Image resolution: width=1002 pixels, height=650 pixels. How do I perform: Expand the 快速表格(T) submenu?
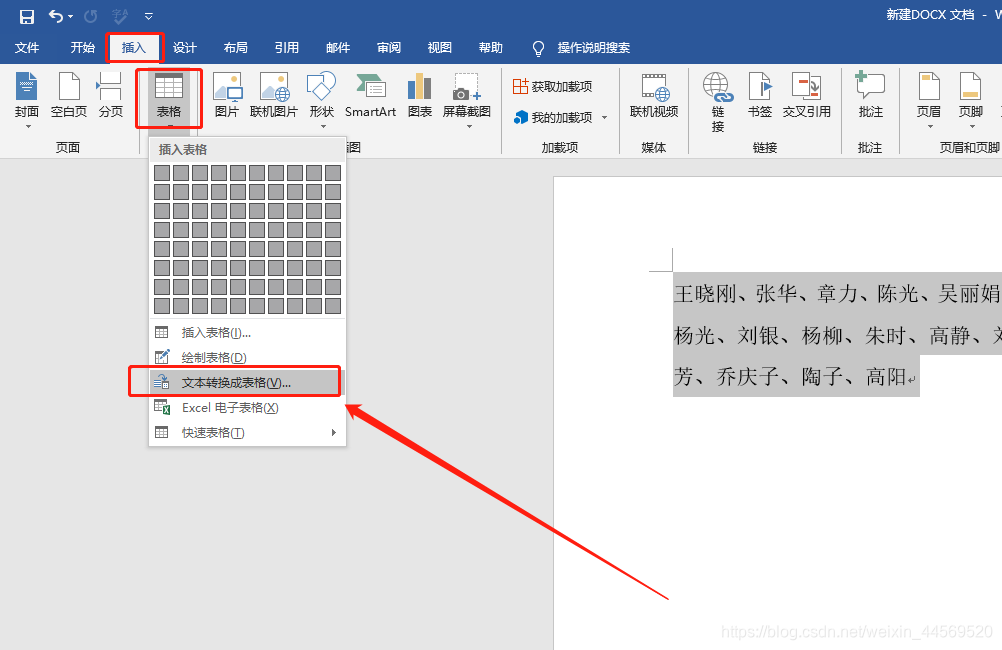coord(247,433)
